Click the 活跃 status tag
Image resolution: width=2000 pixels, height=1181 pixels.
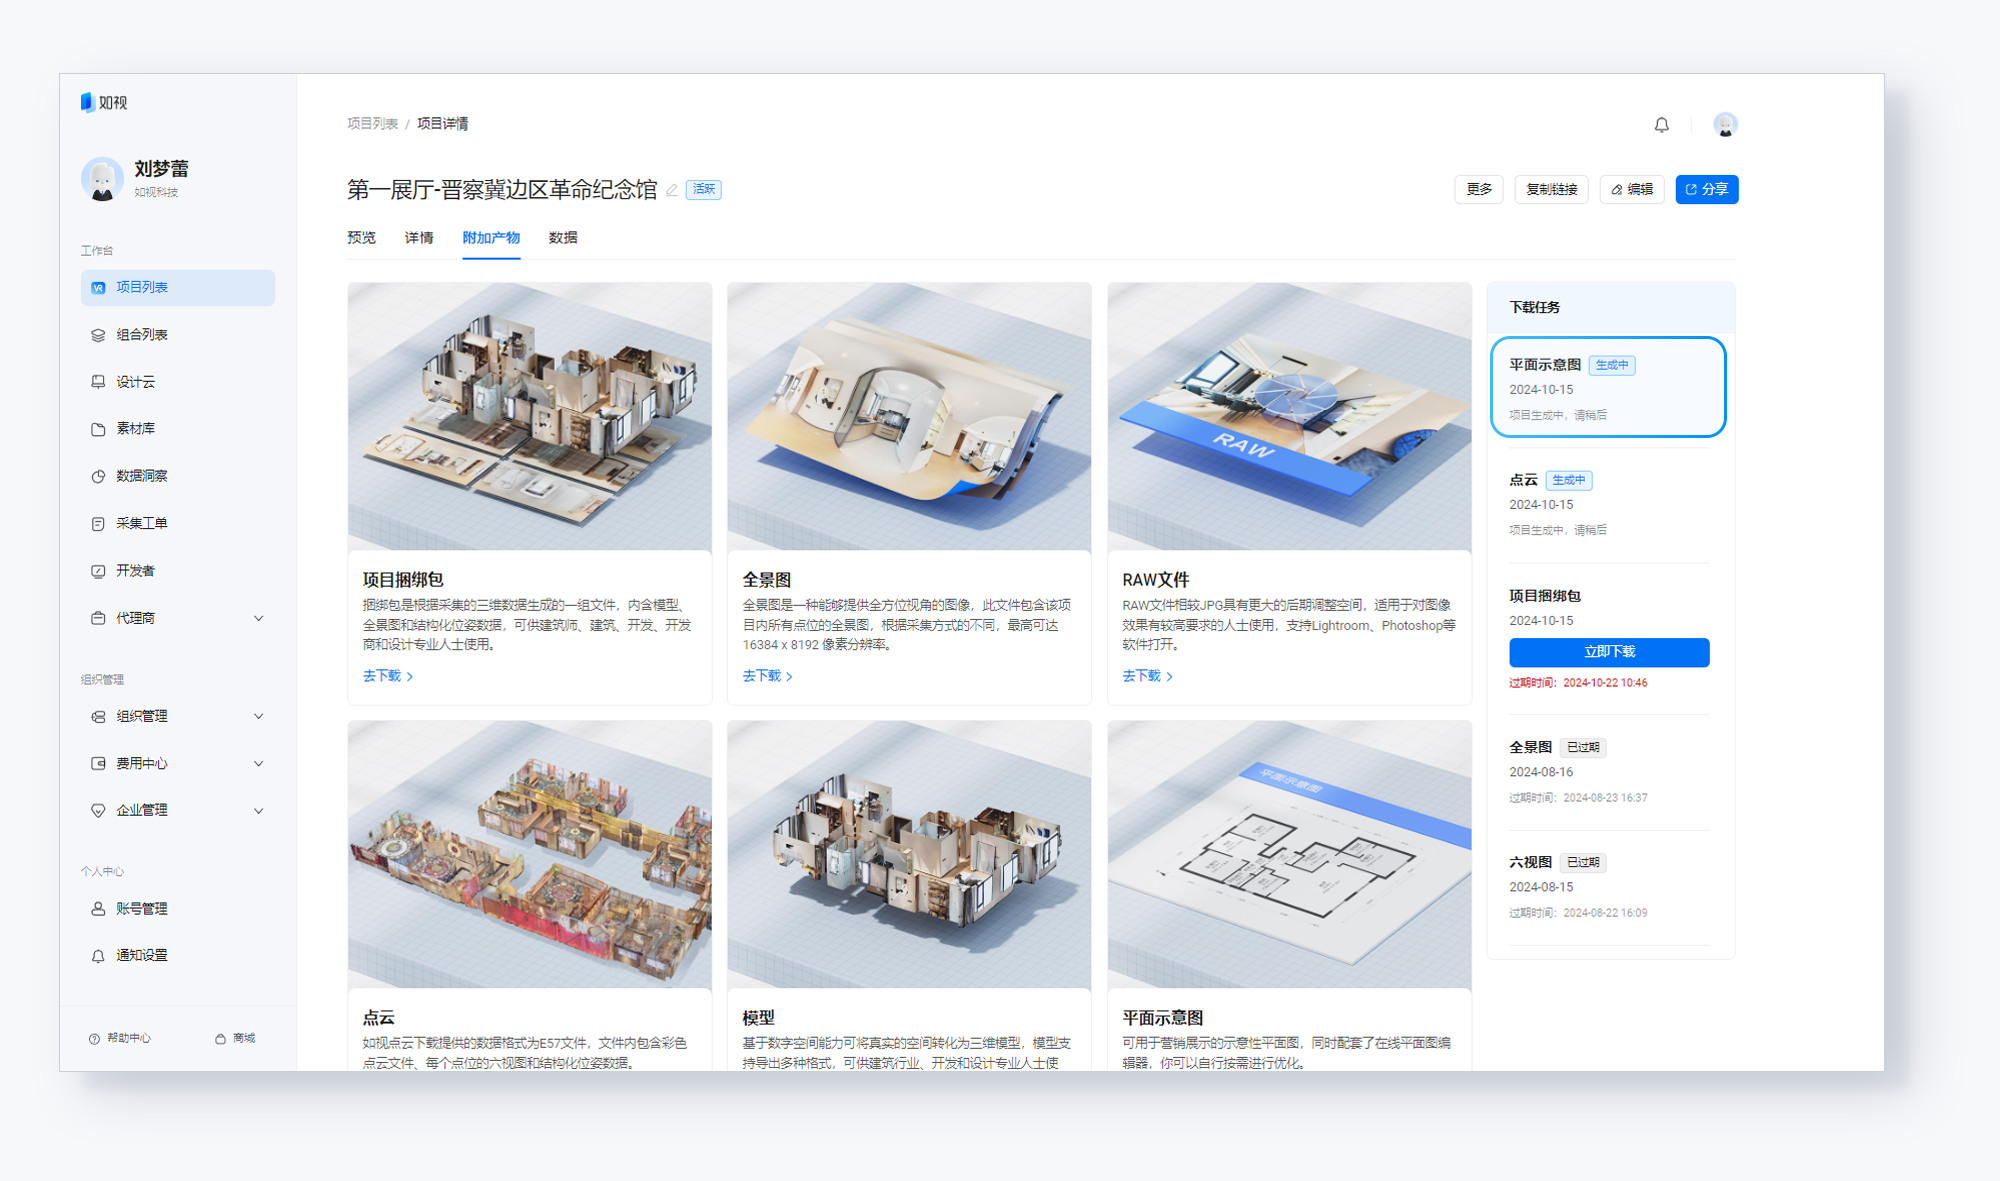[704, 189]
